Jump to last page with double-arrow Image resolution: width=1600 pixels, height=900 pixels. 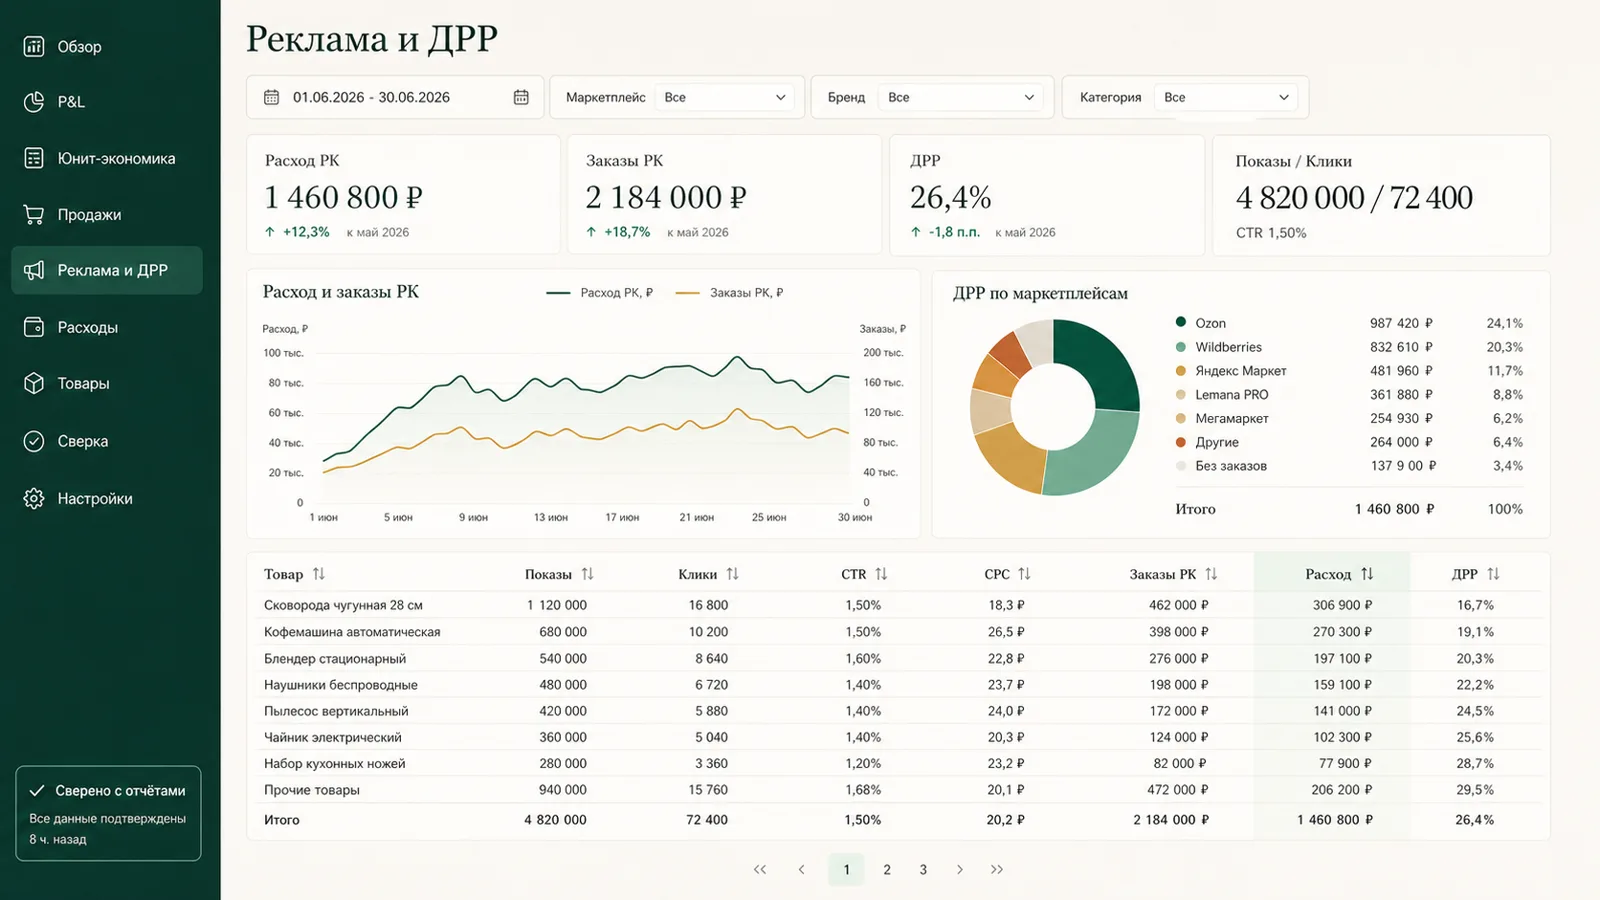(997, 869)
